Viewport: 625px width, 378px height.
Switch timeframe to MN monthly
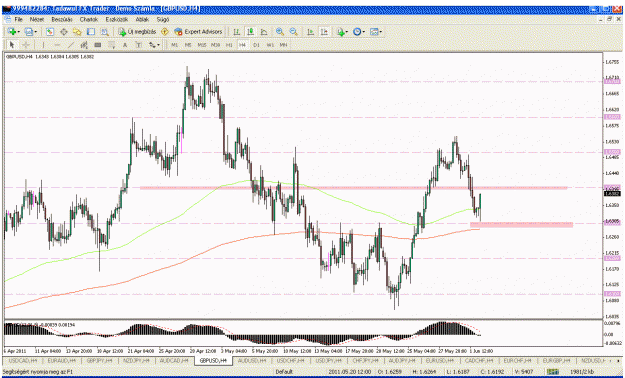283,45
